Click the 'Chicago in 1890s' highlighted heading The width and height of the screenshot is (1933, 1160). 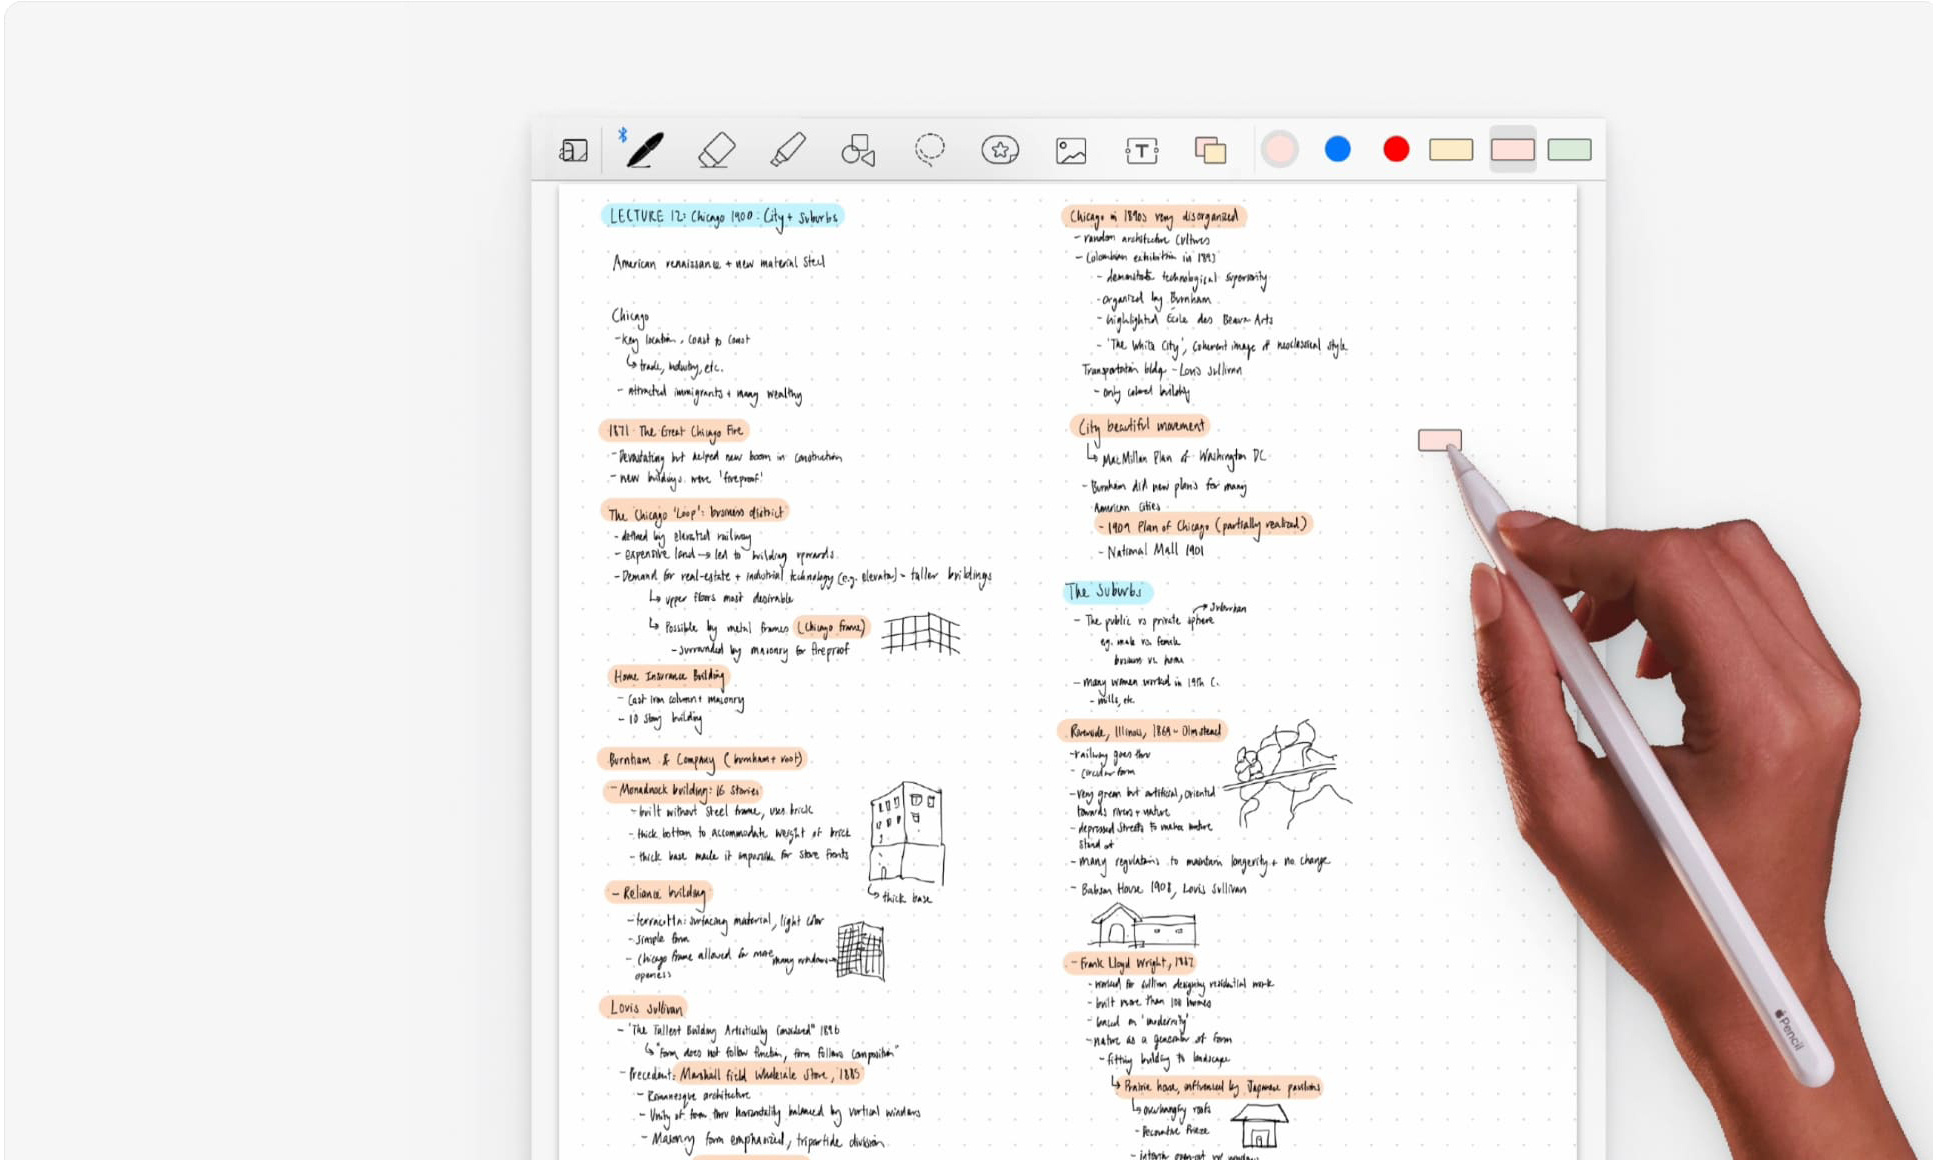pyautogui.click(x=1154, y=216)
